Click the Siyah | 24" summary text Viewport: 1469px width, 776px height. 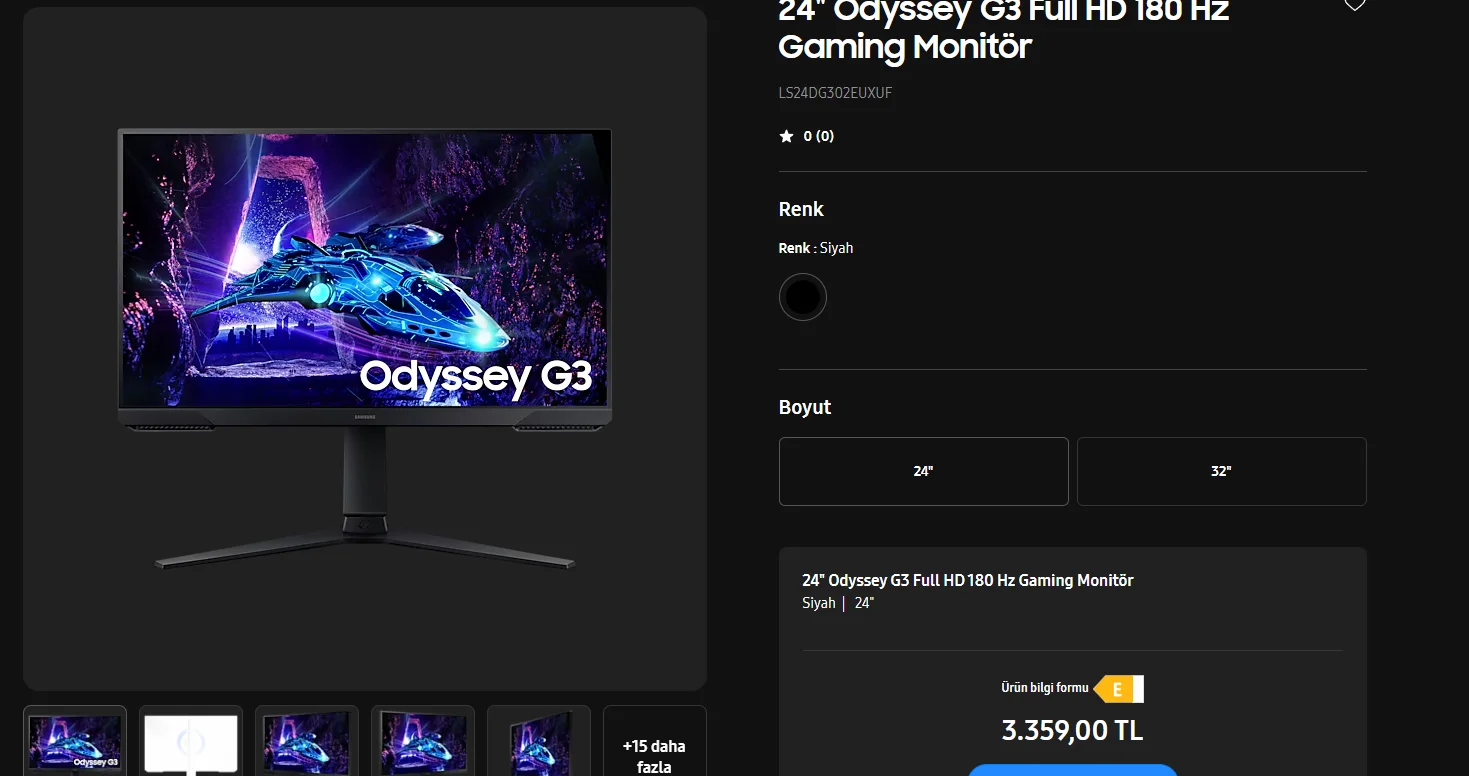click(838, 603)
